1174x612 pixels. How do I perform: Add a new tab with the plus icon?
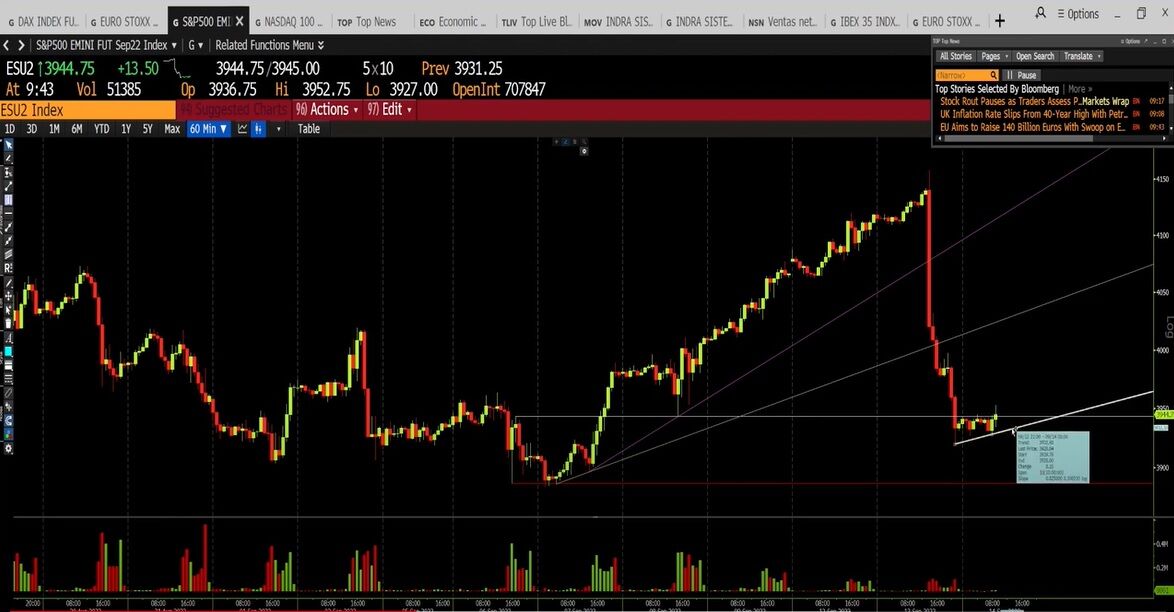[x=1000, y=21]
